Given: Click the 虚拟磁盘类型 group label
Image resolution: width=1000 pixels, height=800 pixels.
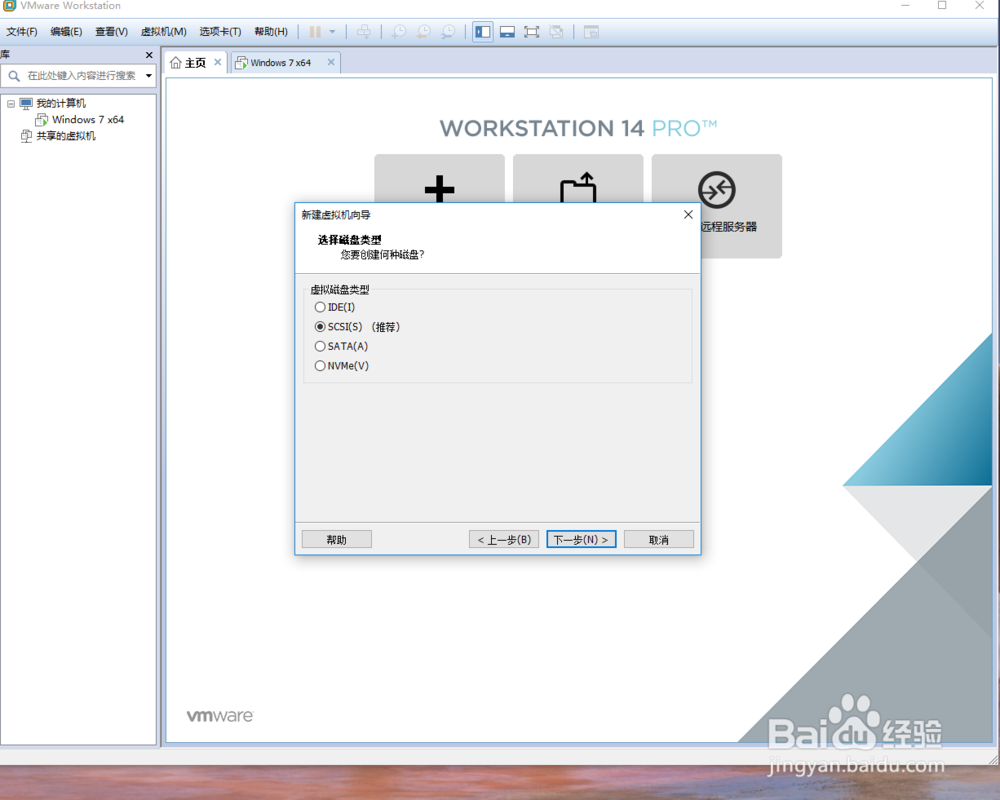Looking at the screenshot, I should (340, 290).
